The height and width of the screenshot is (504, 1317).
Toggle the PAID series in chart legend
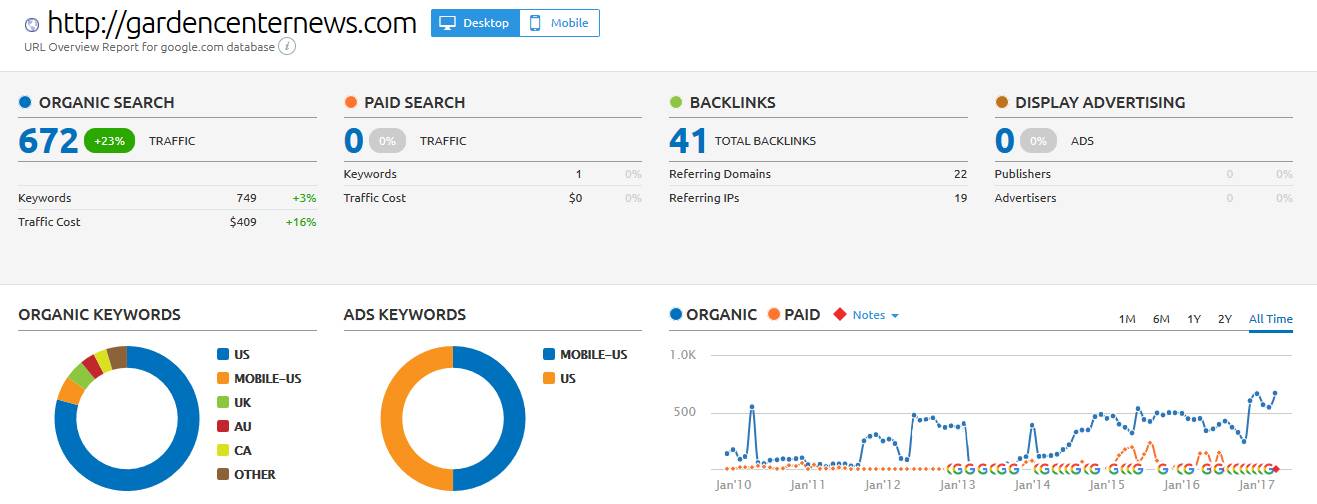click(x=794, y=314)
